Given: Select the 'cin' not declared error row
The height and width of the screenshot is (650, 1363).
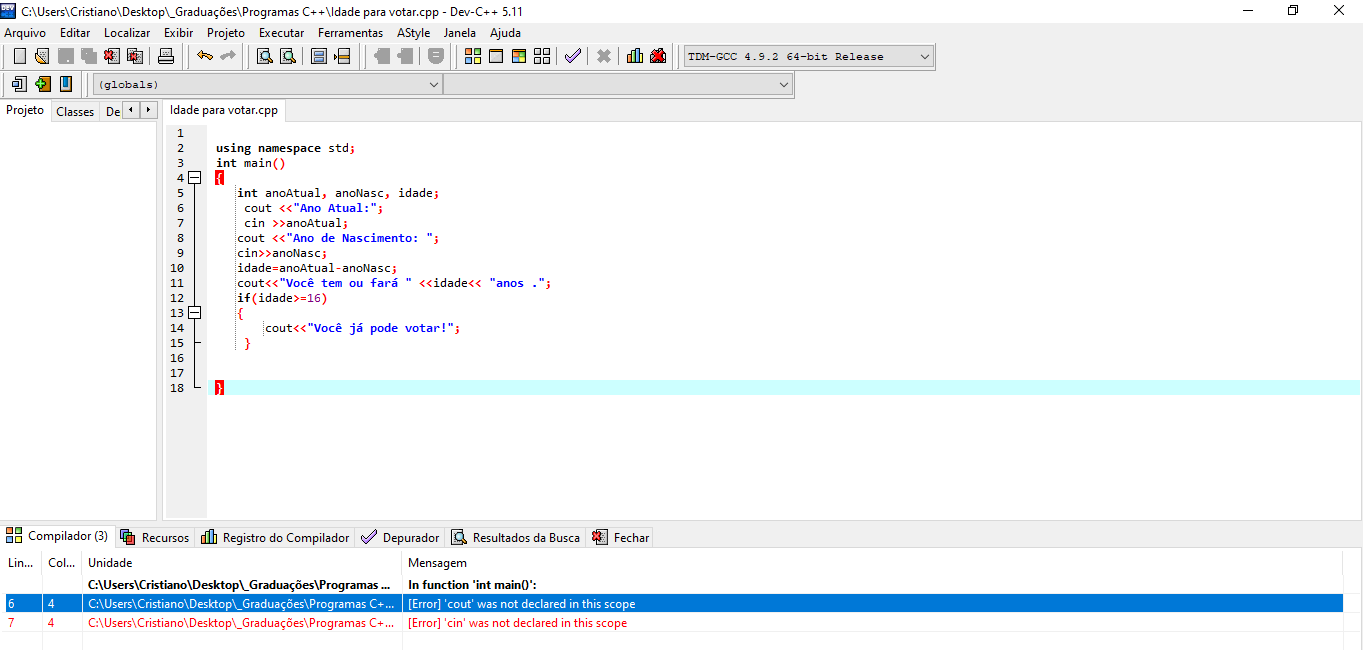Looking at the screenshot, I should [x=517, y=623].
